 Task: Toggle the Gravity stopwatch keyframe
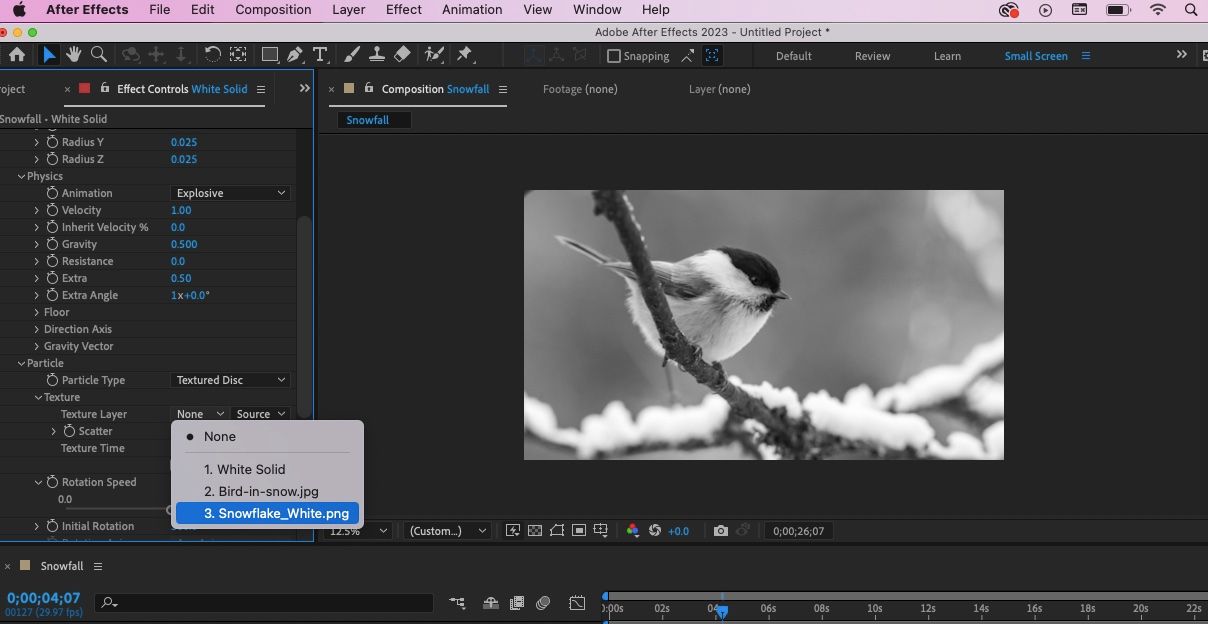coord(52,244)
